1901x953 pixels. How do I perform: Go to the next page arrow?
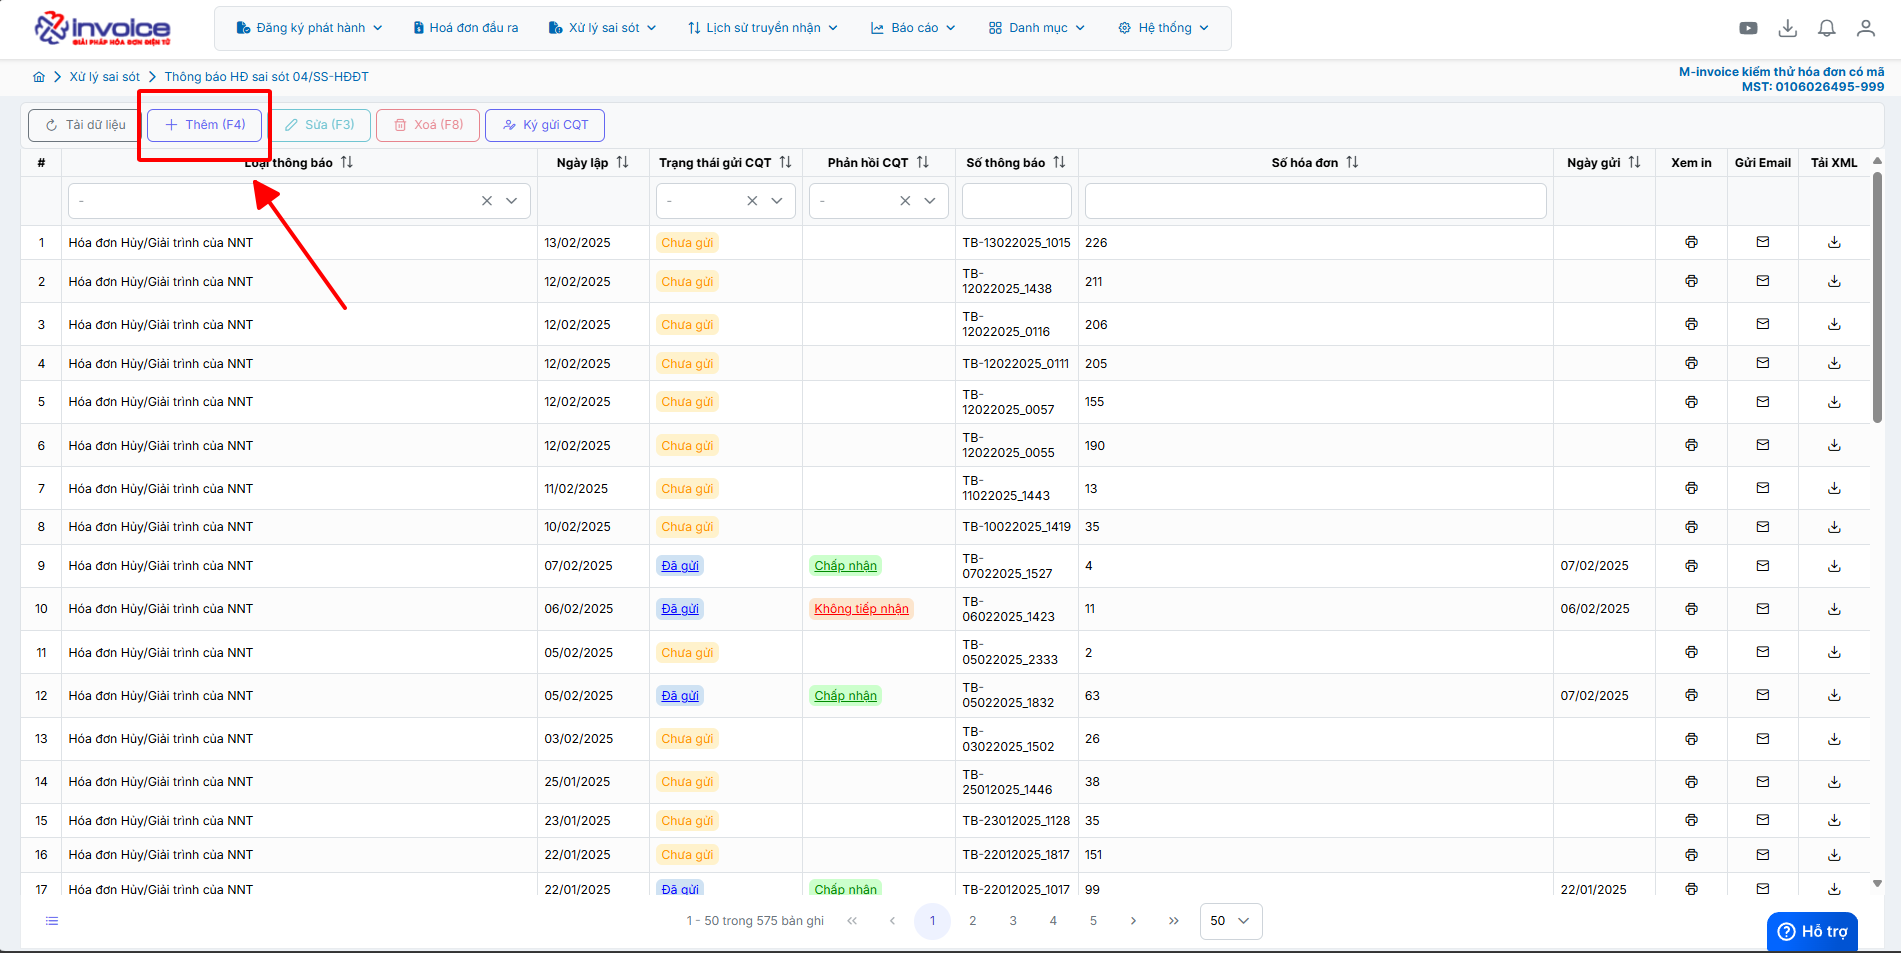(1133, 921)
